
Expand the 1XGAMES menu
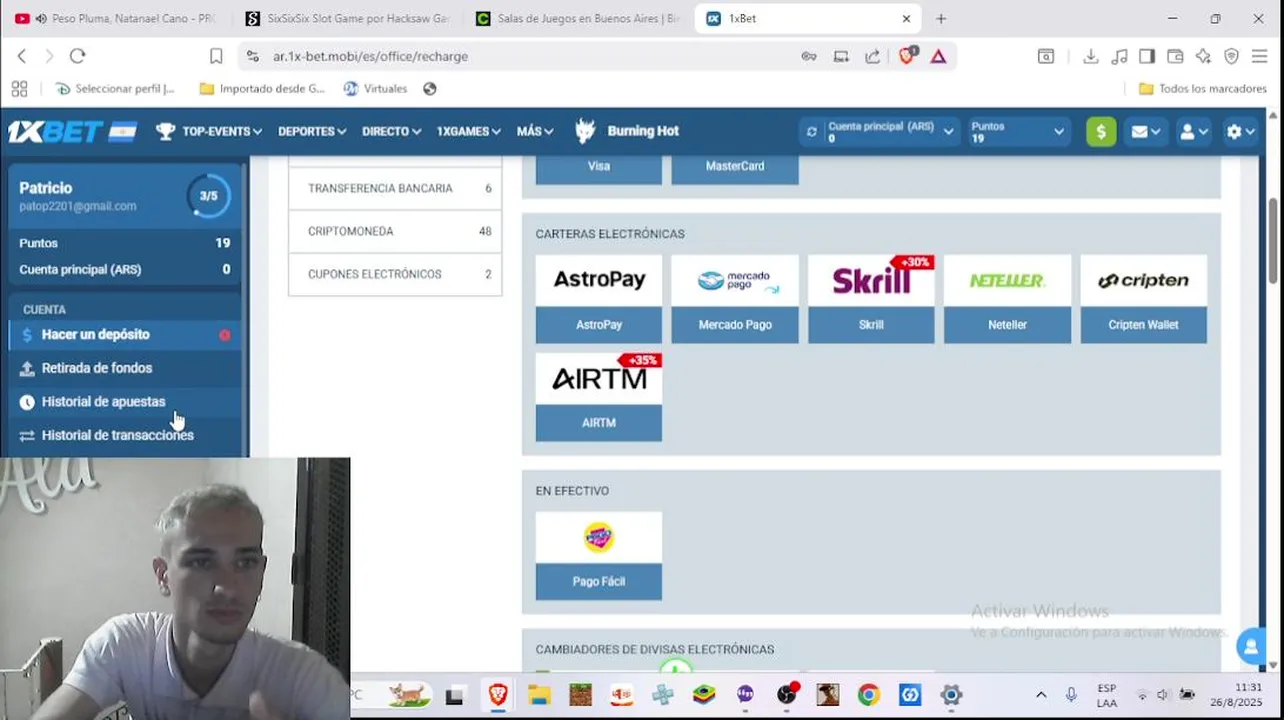click(468, 131)
